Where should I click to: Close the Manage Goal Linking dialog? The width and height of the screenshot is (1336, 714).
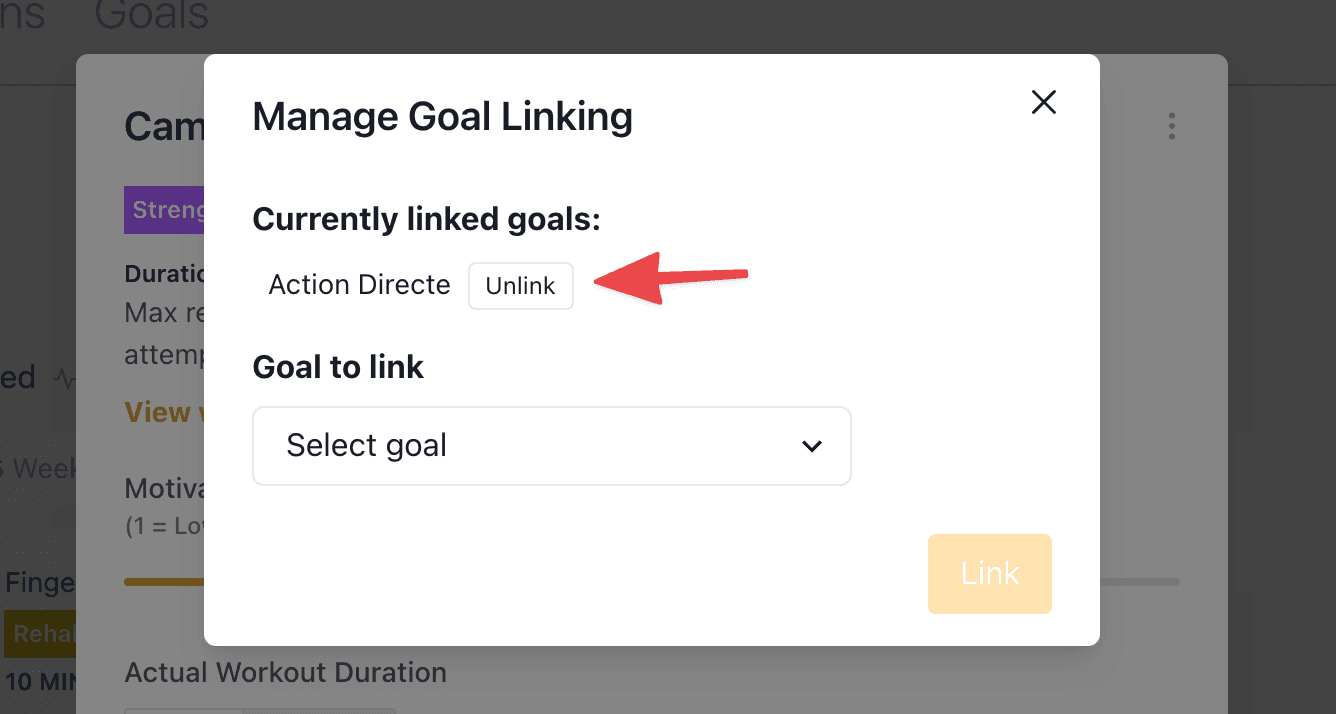click(1044, 102)
